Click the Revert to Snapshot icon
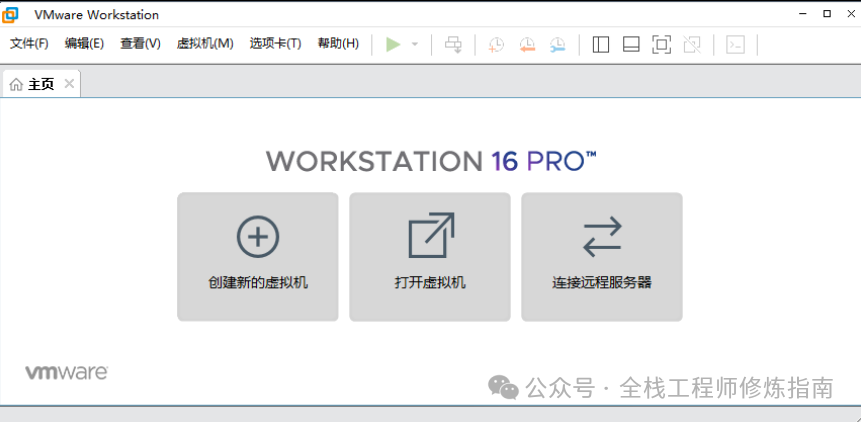The image size is (861, 422). tap(527, 45)
